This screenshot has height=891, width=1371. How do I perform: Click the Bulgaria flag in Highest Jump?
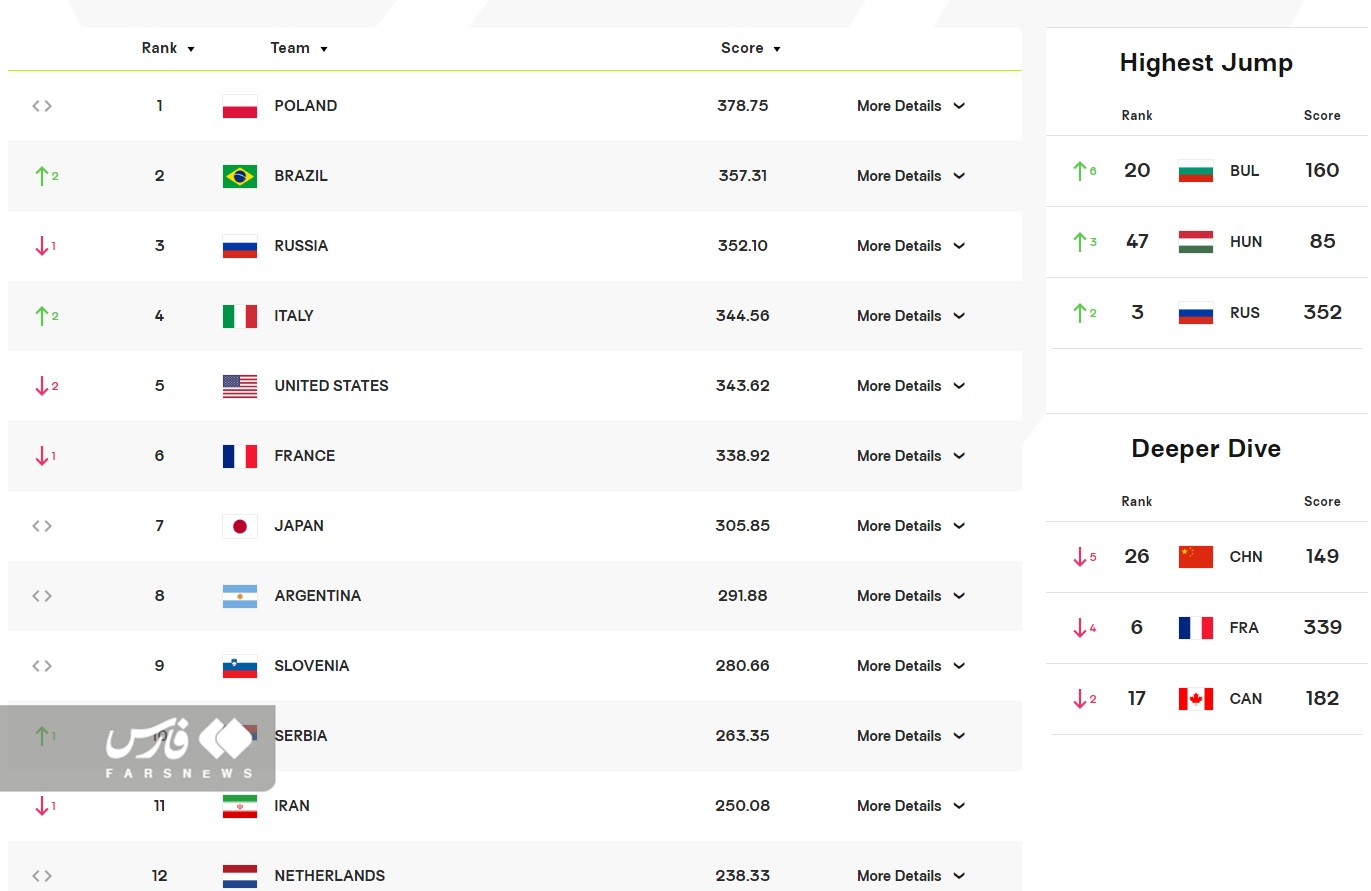[1195, 171]
